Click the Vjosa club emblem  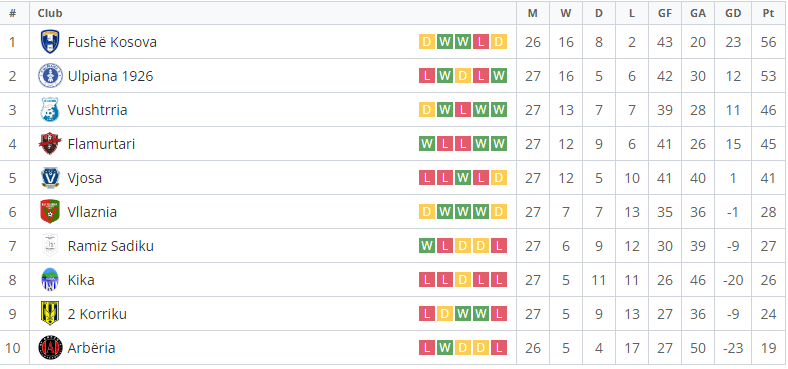pos(50,178)
